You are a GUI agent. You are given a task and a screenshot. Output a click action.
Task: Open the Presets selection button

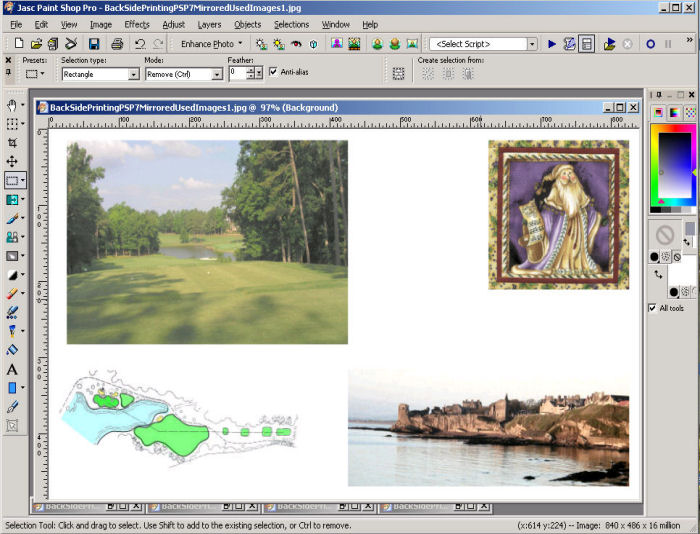36,74
